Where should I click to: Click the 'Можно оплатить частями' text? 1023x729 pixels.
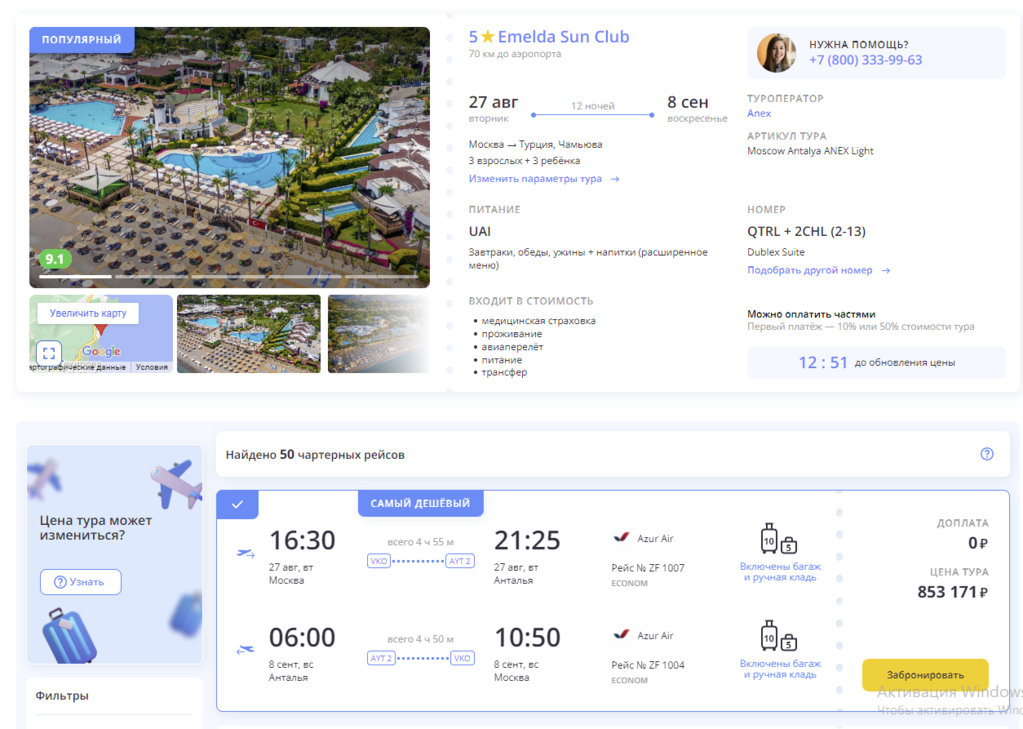[x=811, y=314]
